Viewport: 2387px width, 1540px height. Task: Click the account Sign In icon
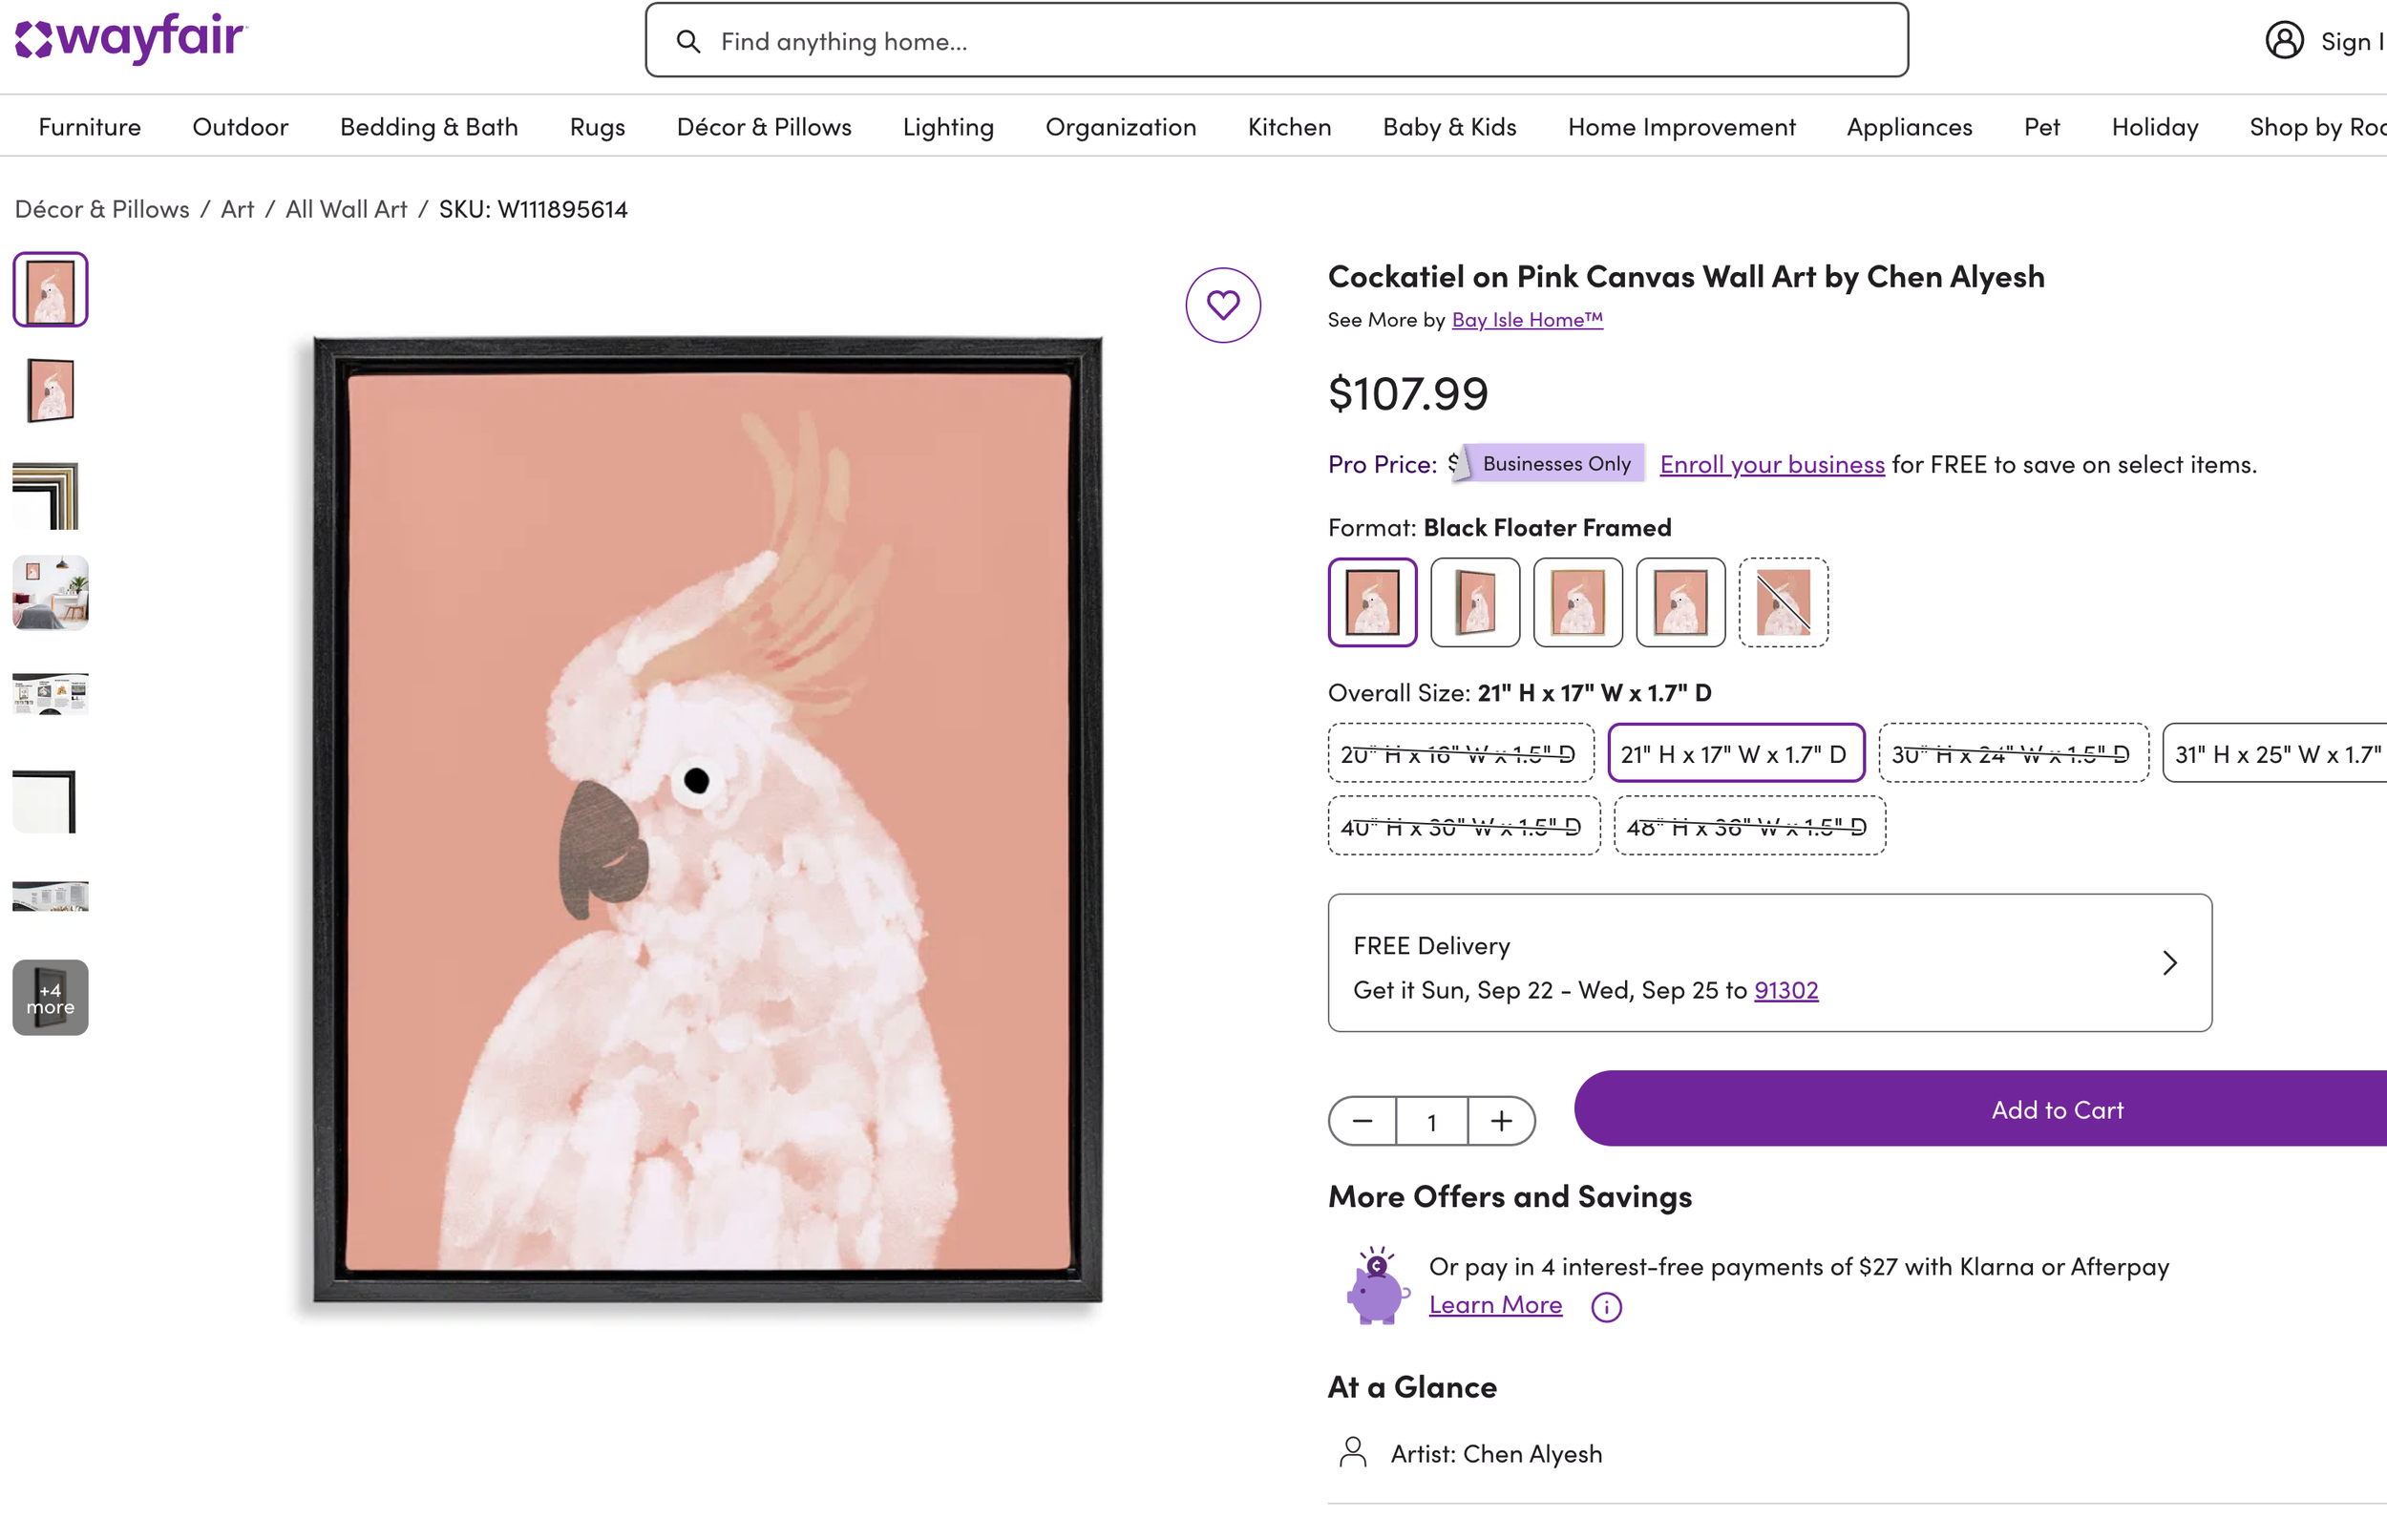tap(2284, 41)
